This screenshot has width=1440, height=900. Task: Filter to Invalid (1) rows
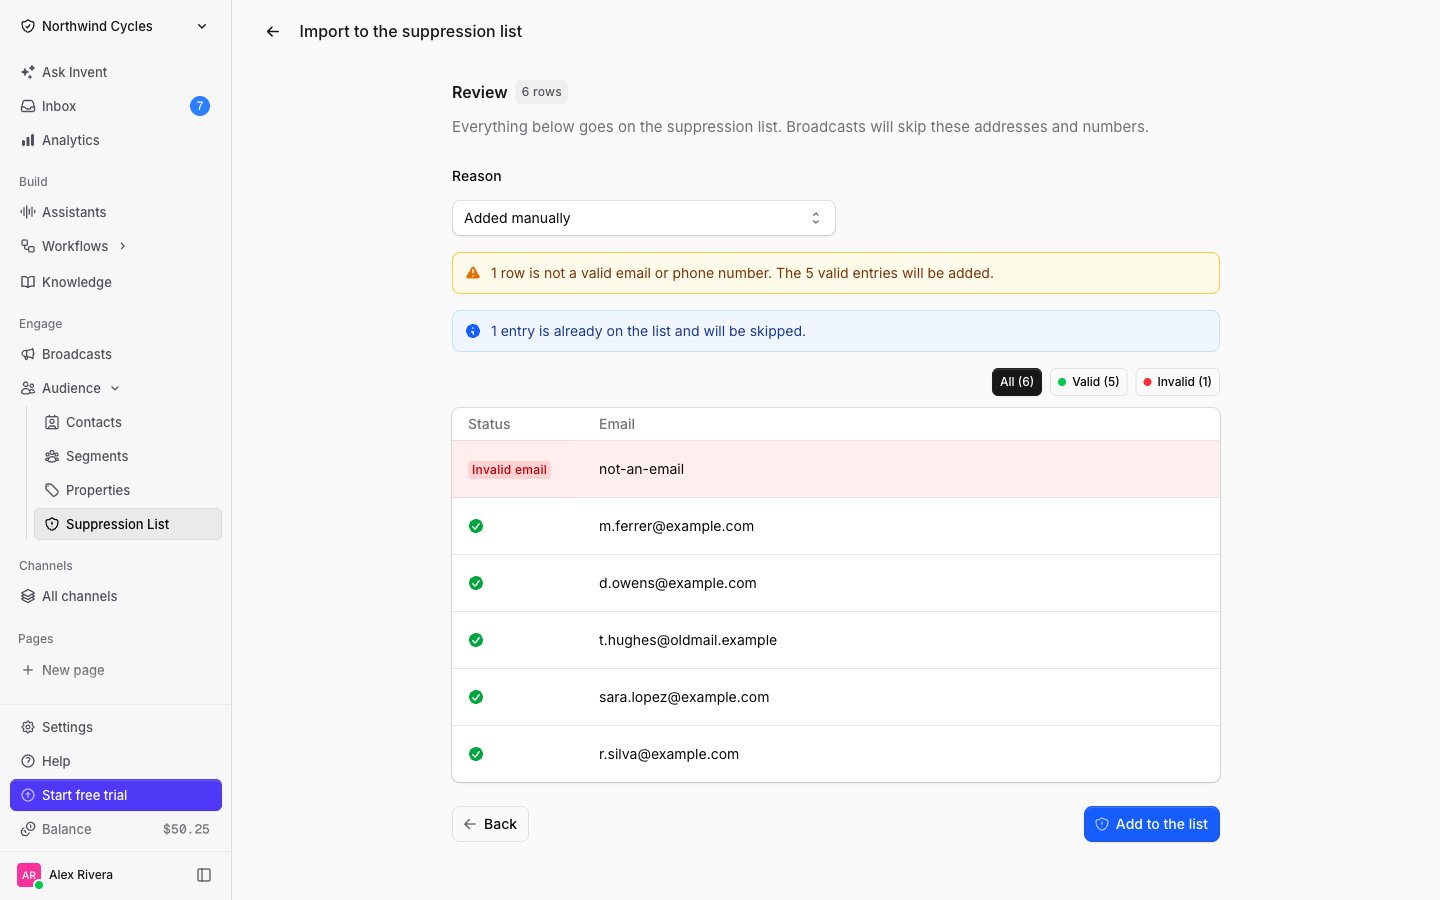[x=1177, y=382]
